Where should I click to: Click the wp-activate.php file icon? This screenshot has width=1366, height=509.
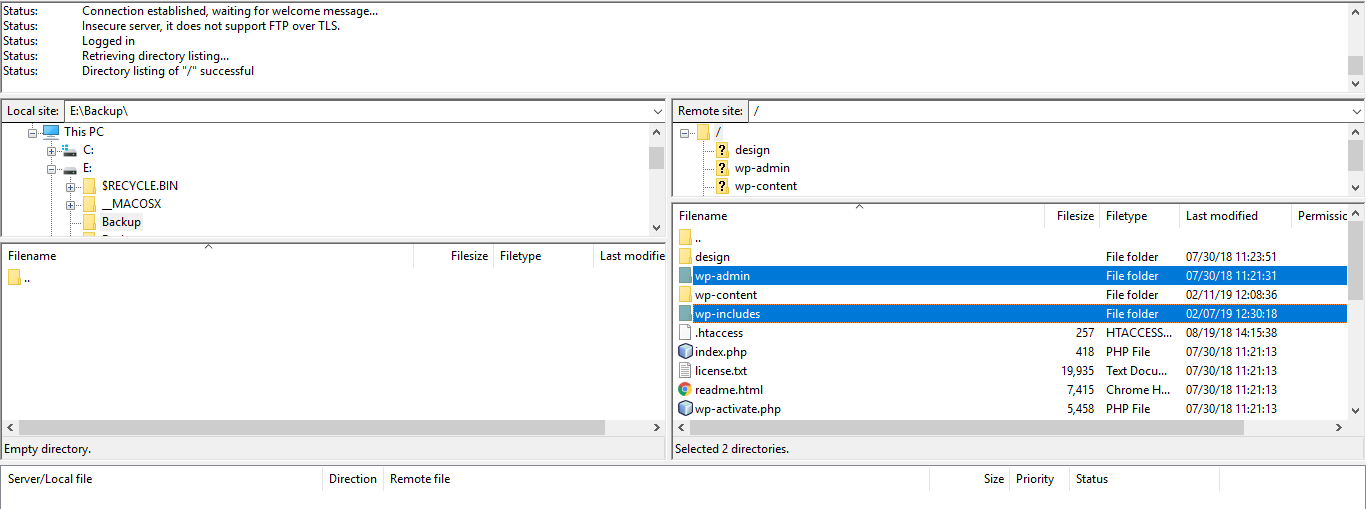coord(685,409)
